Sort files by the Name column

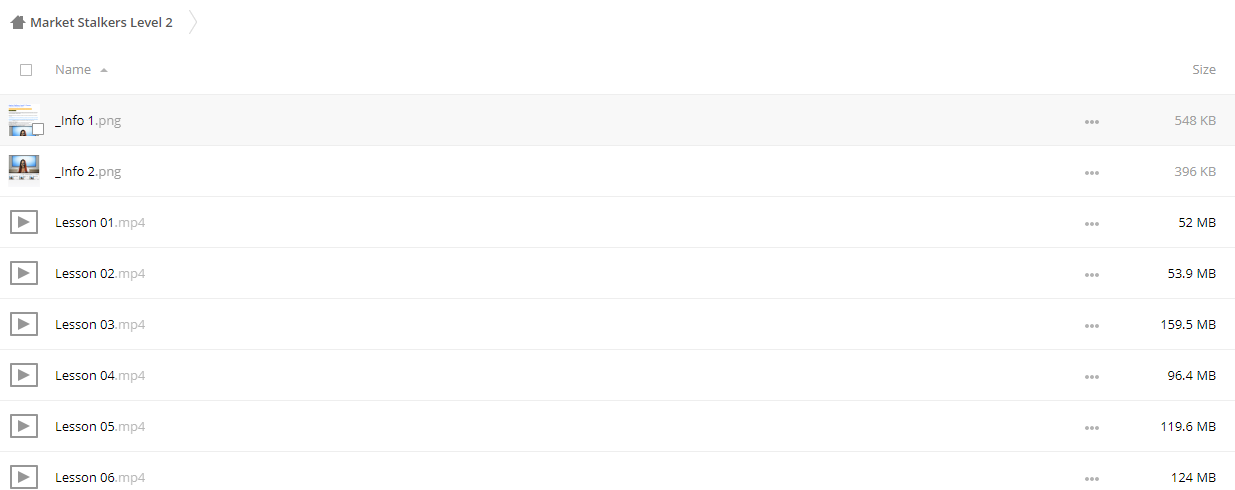tap(73, 70)
